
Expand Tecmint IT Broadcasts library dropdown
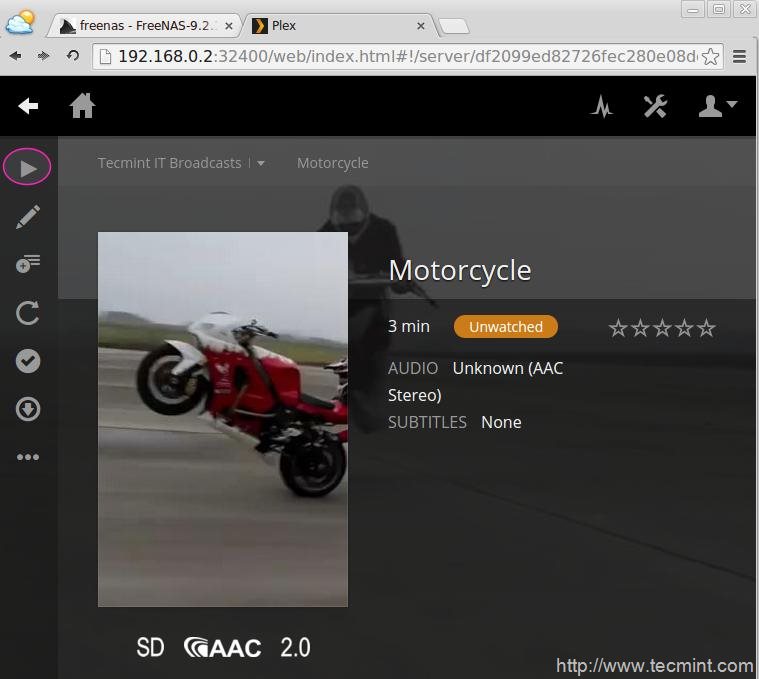point(261,163)
